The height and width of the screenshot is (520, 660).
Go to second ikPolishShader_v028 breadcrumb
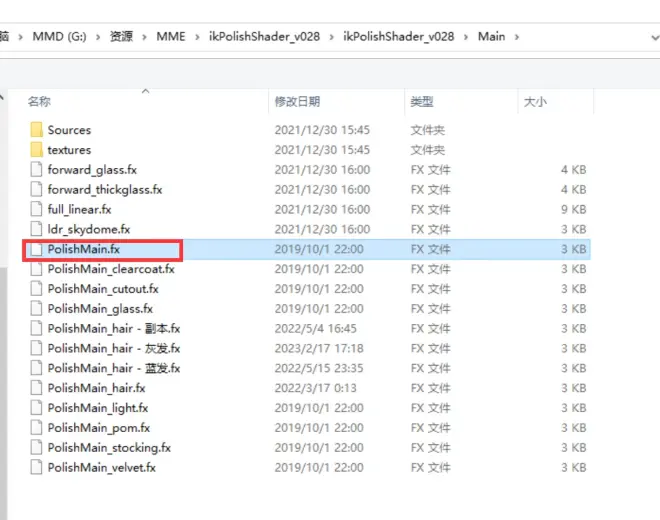(x=399, y=37)
